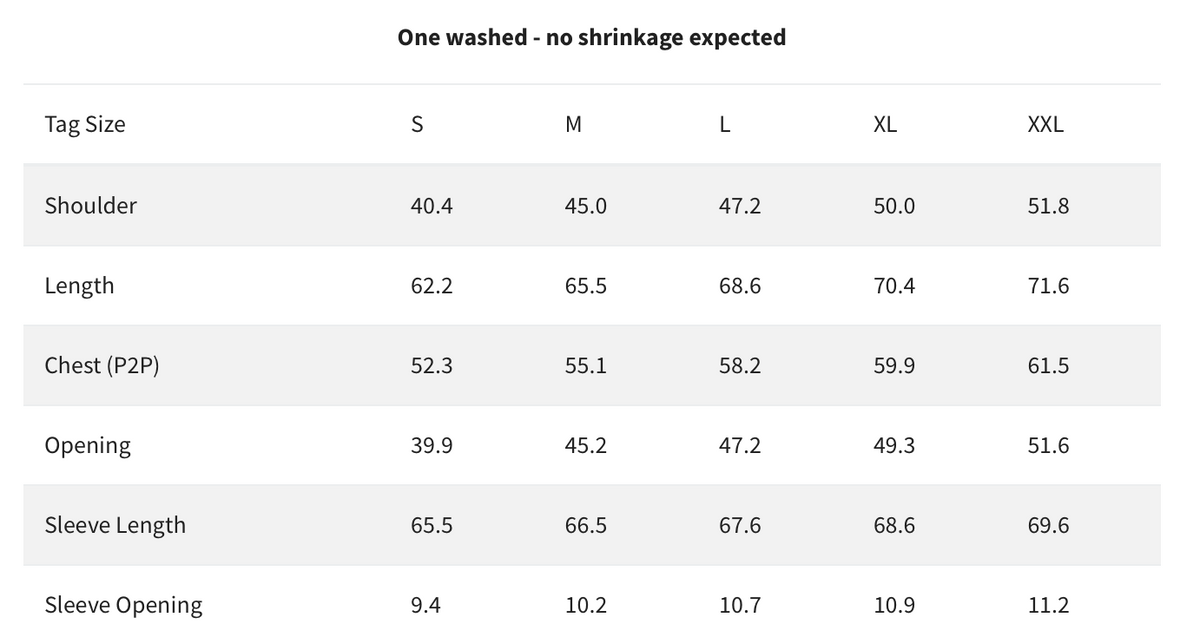Image resolution: width=1200 pixels, height=637 pixels.
Task: Click the XXL size column header
Action: pyautogui.click(x=1046, y=125)
